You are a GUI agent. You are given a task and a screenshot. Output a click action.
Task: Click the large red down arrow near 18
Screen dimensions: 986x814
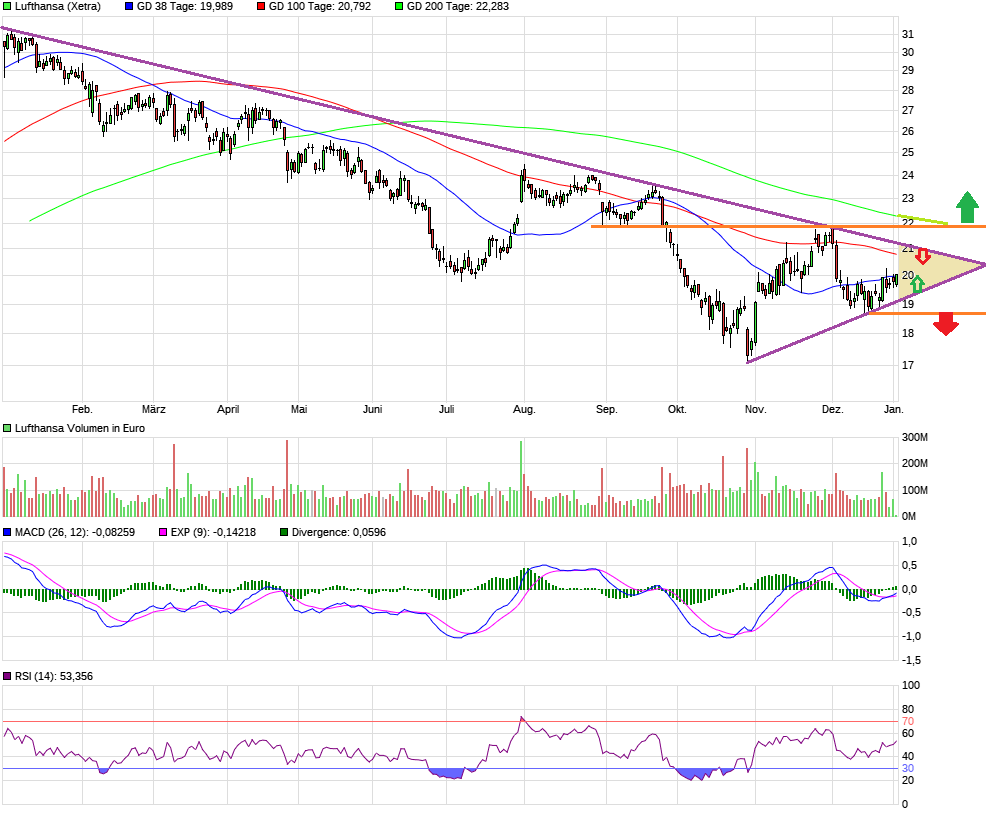(x=946, y=324)
